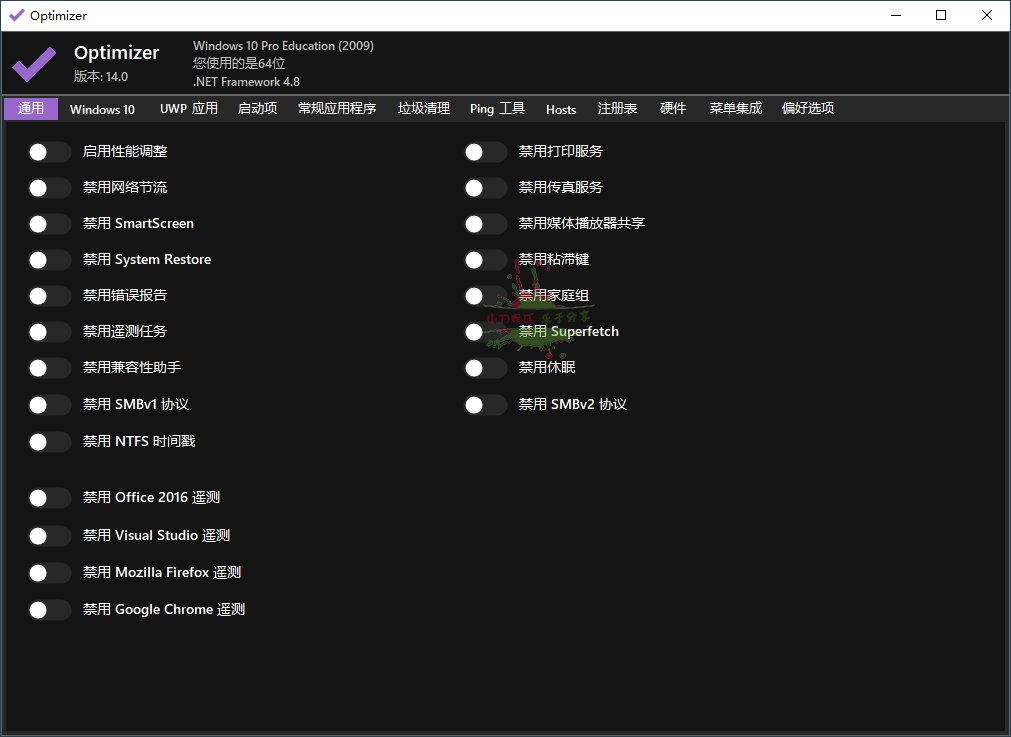Toggle 禁用网络节流 switch
This screenshot has width=1011, height=737.
pos(49,187)
